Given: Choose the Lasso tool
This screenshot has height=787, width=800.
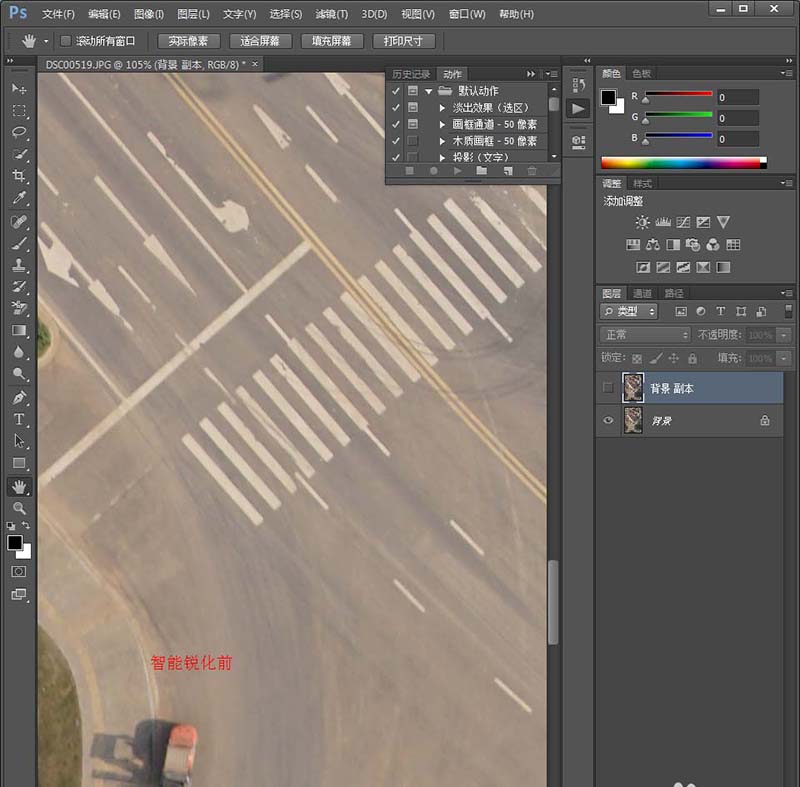Looking at the screenshot, I should (x=19, y=132).
